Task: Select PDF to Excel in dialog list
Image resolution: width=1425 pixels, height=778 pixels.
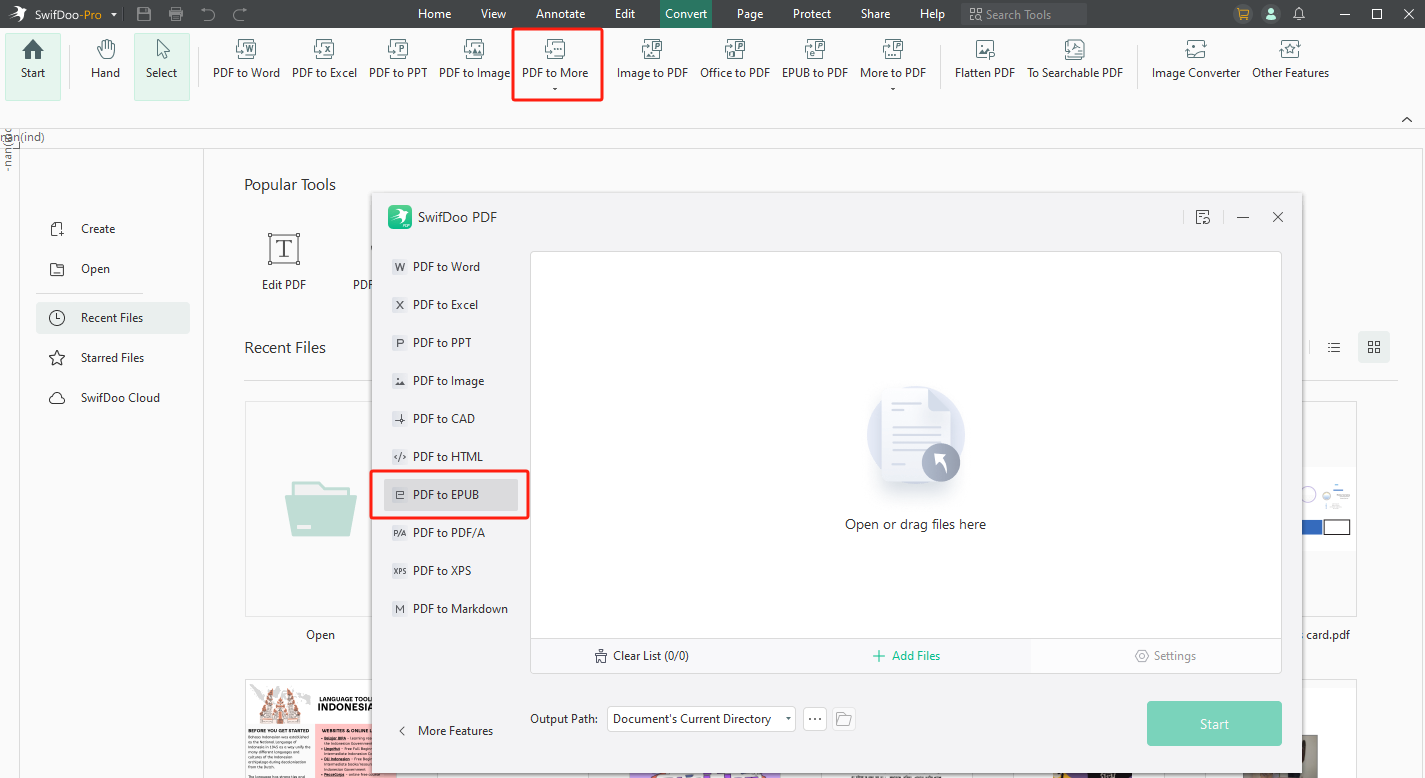Action: click(447, 305)
